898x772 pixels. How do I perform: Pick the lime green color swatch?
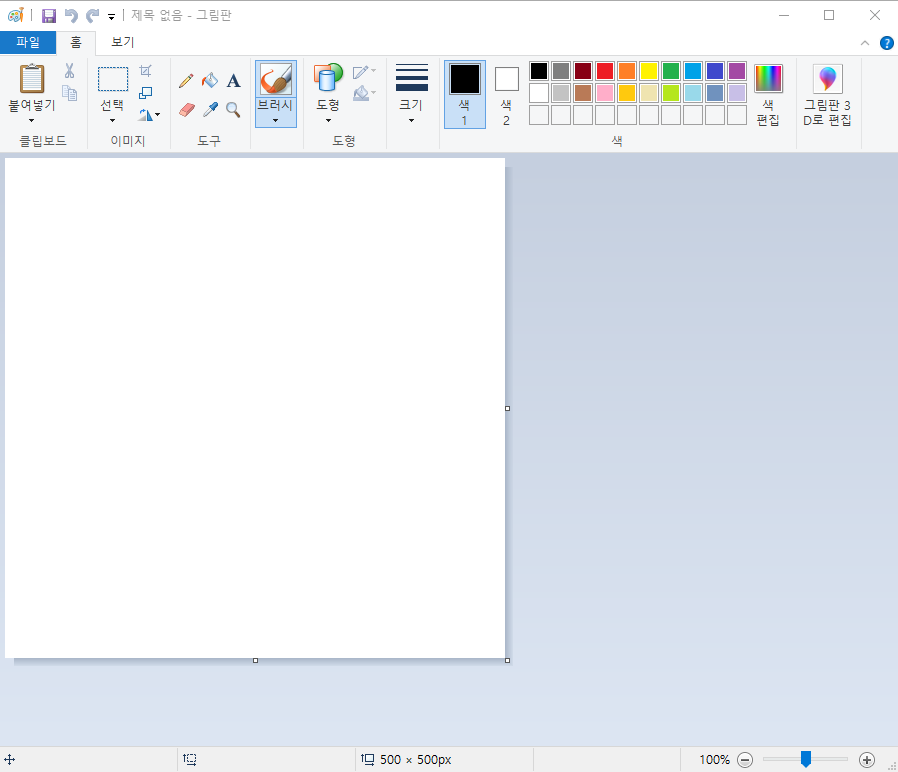pos(671,93)
